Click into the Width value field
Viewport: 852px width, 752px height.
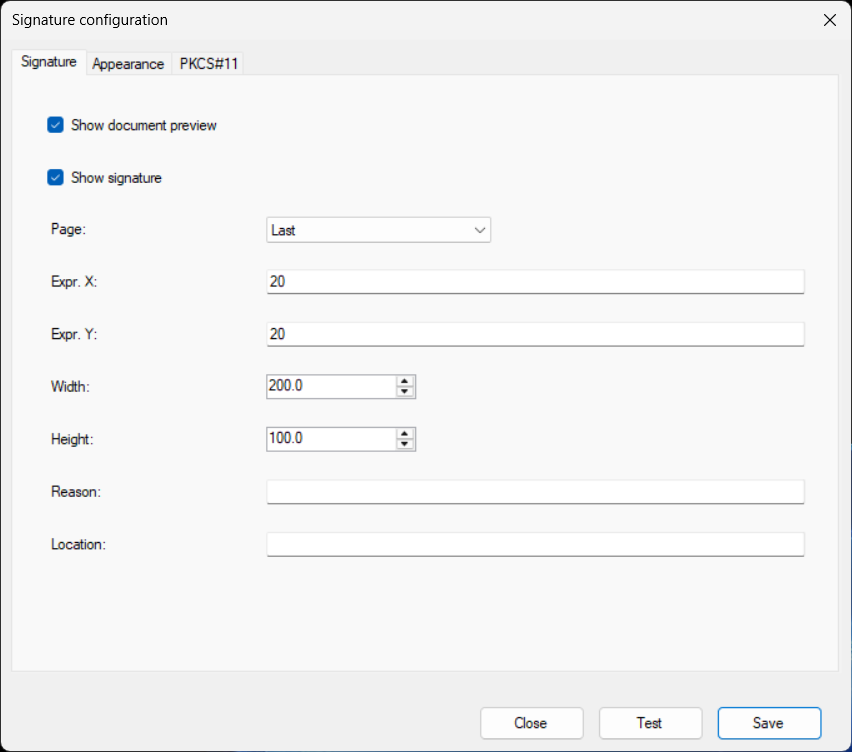(331, 386)
